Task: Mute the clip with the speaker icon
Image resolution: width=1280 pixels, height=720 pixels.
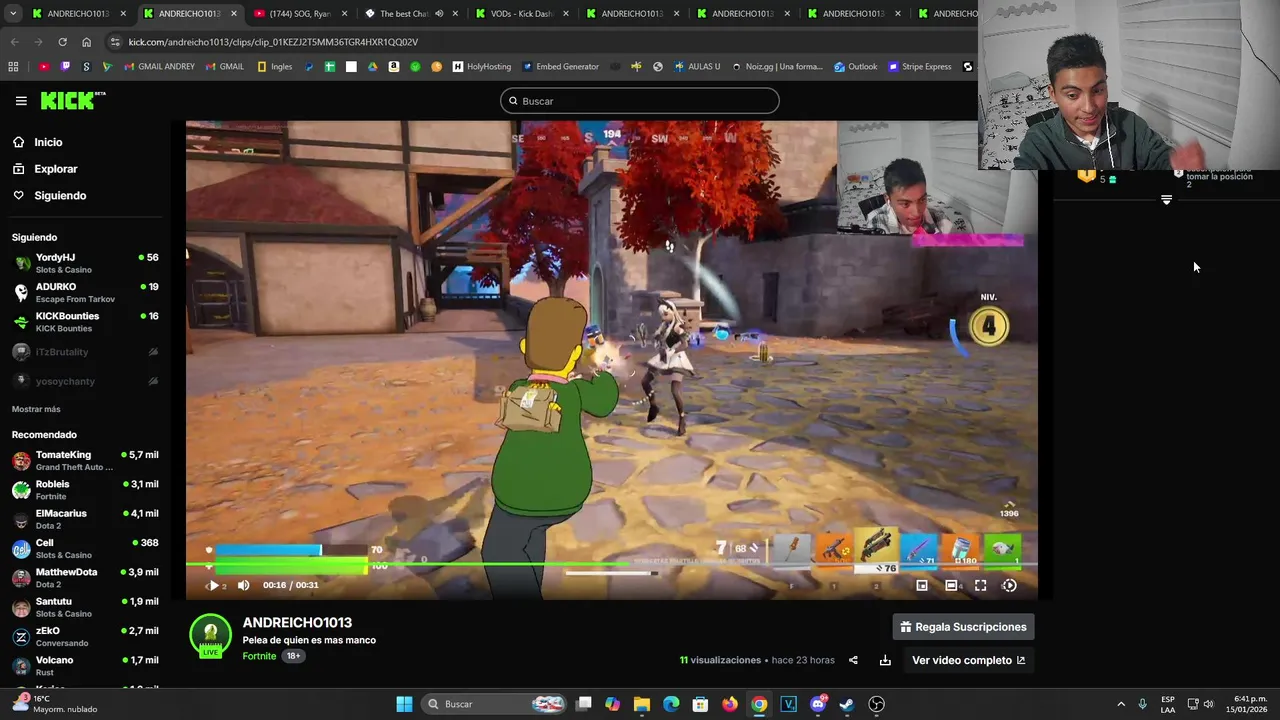Action: tap(243, 586)
